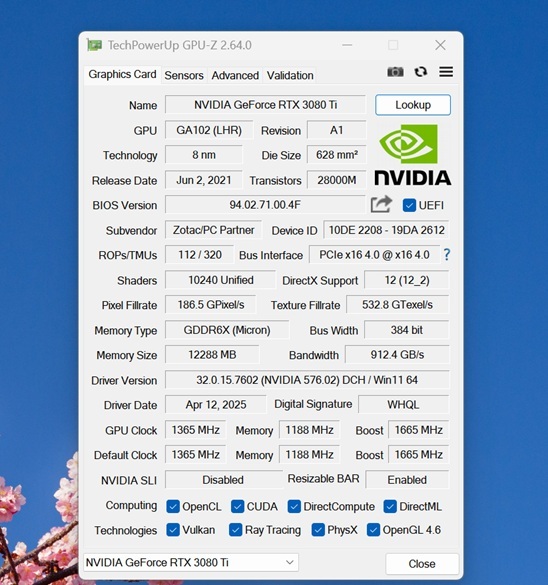The height and width of the screenshot is (585, 548).
Task: Toggle the DirectCompute checkbox
Action: coord(294,506)
